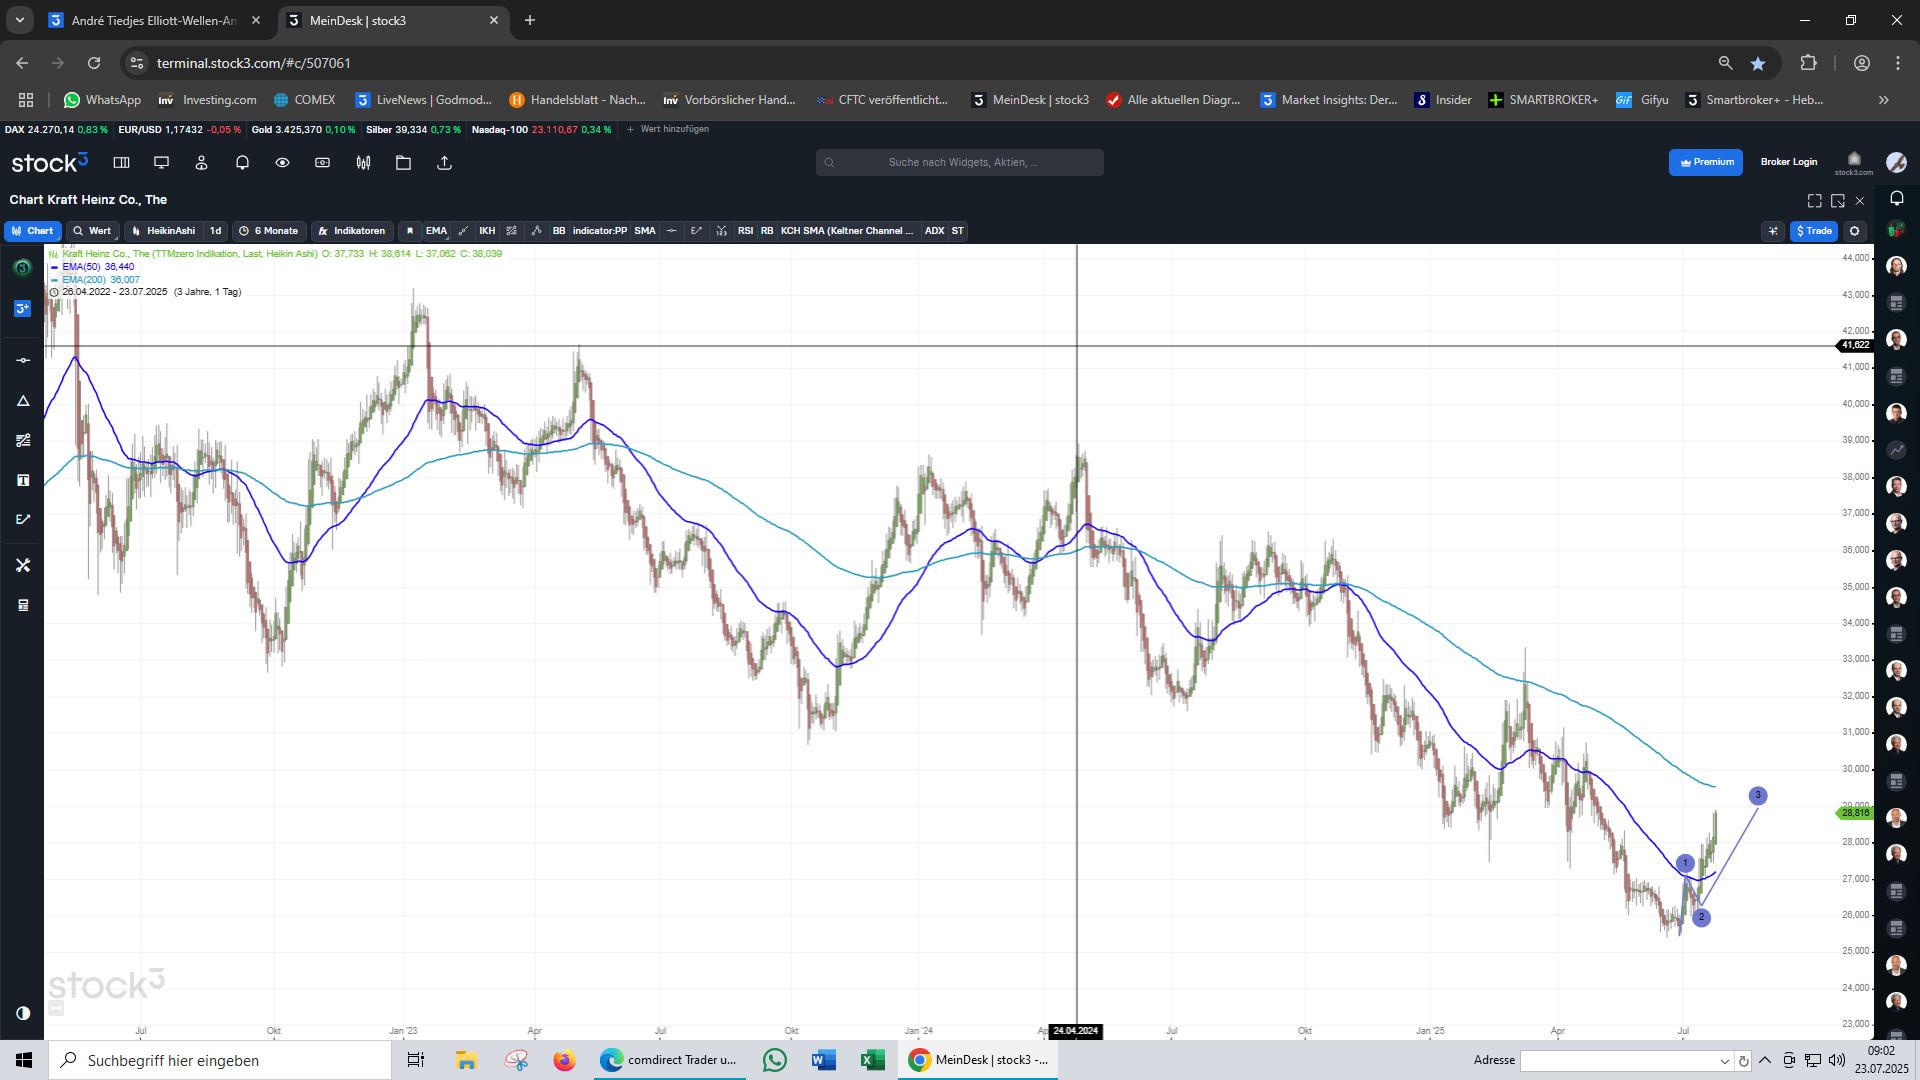
Task: Click the alerts bell icon in stock3 header
Action: pyautogui.click(x=242, y=163)
